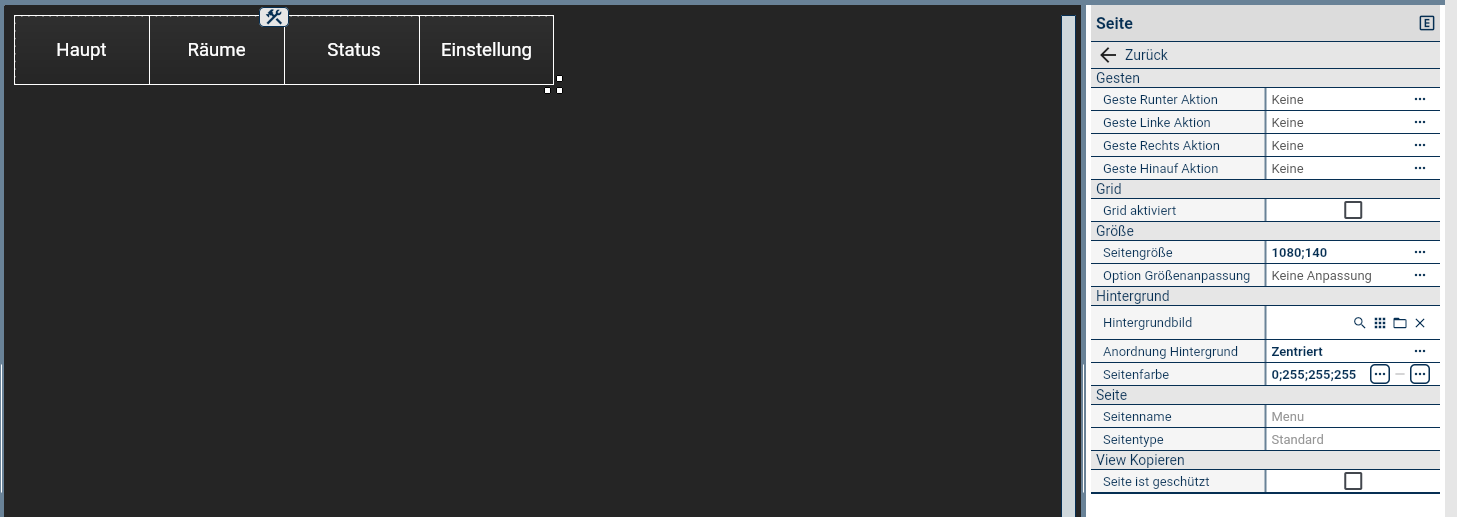The image size is (1457, 517).
Task: Open the second Seitenfarbe ellipsis button
Action: (x=1420, y=374)
